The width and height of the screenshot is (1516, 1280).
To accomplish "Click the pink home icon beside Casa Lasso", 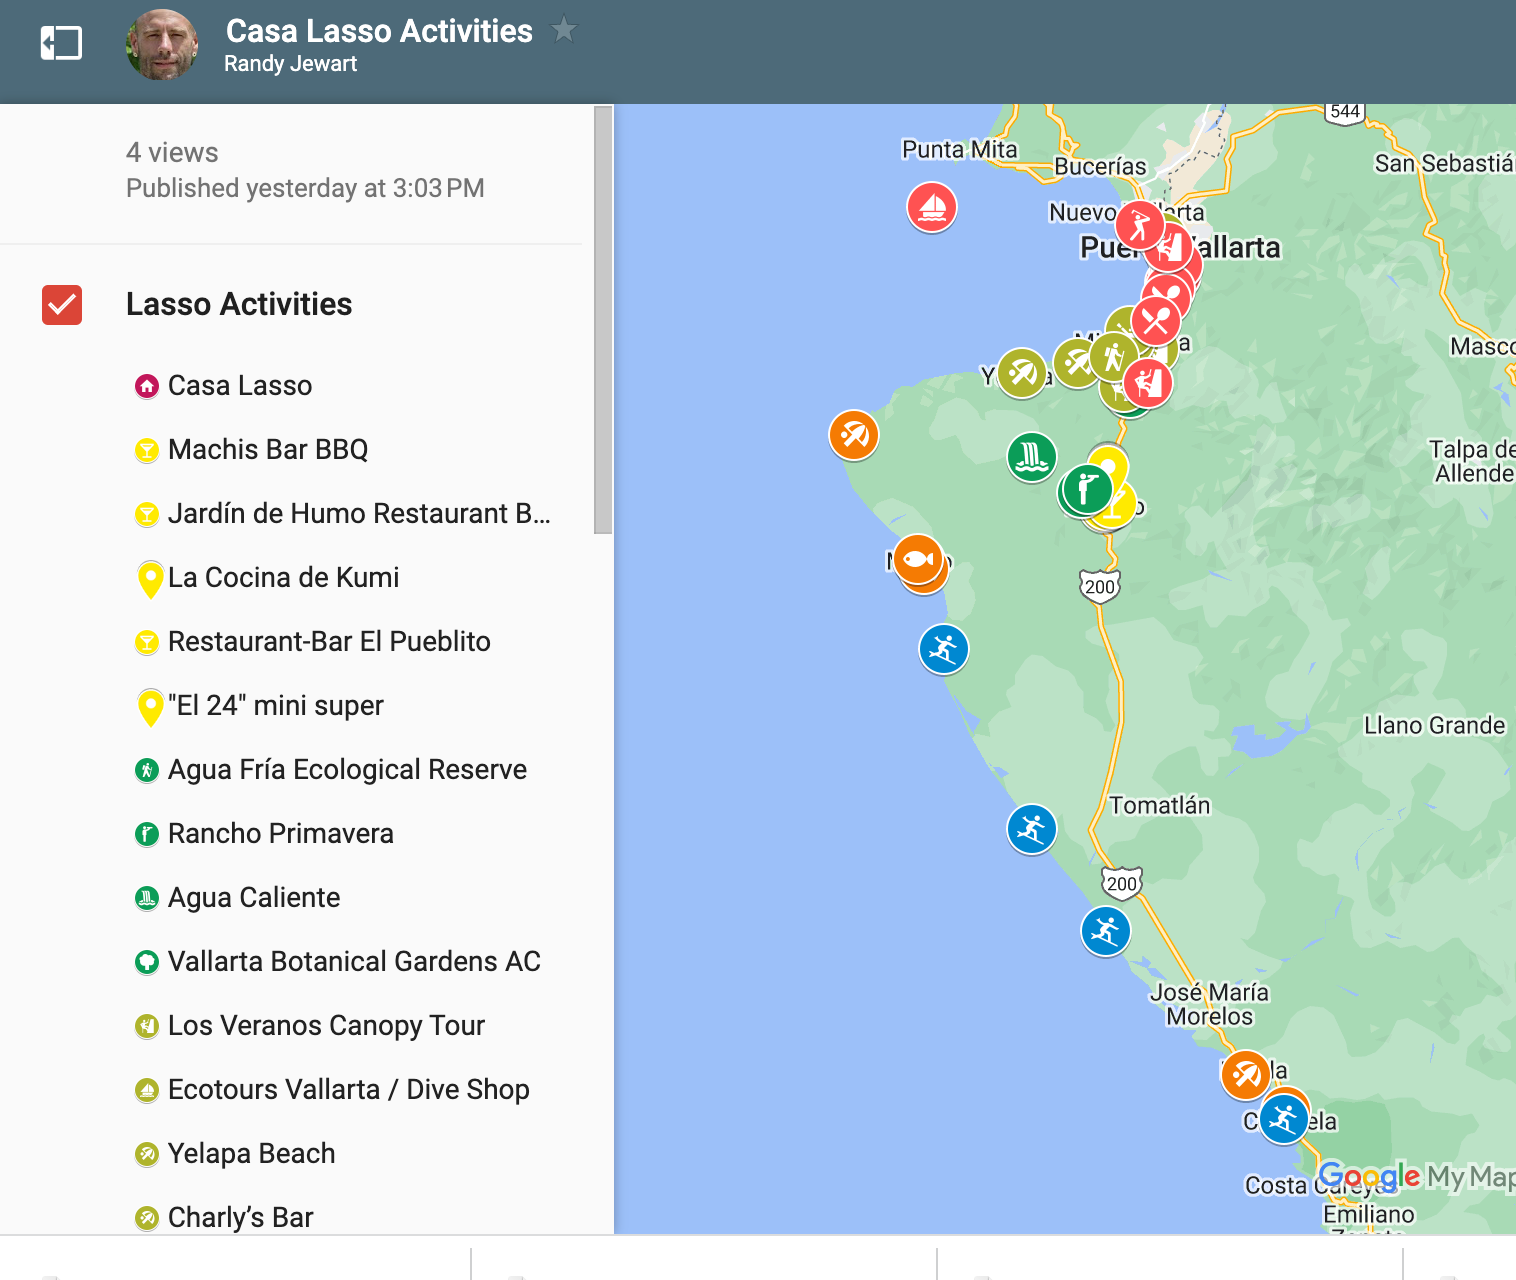I will click(147, 386).
